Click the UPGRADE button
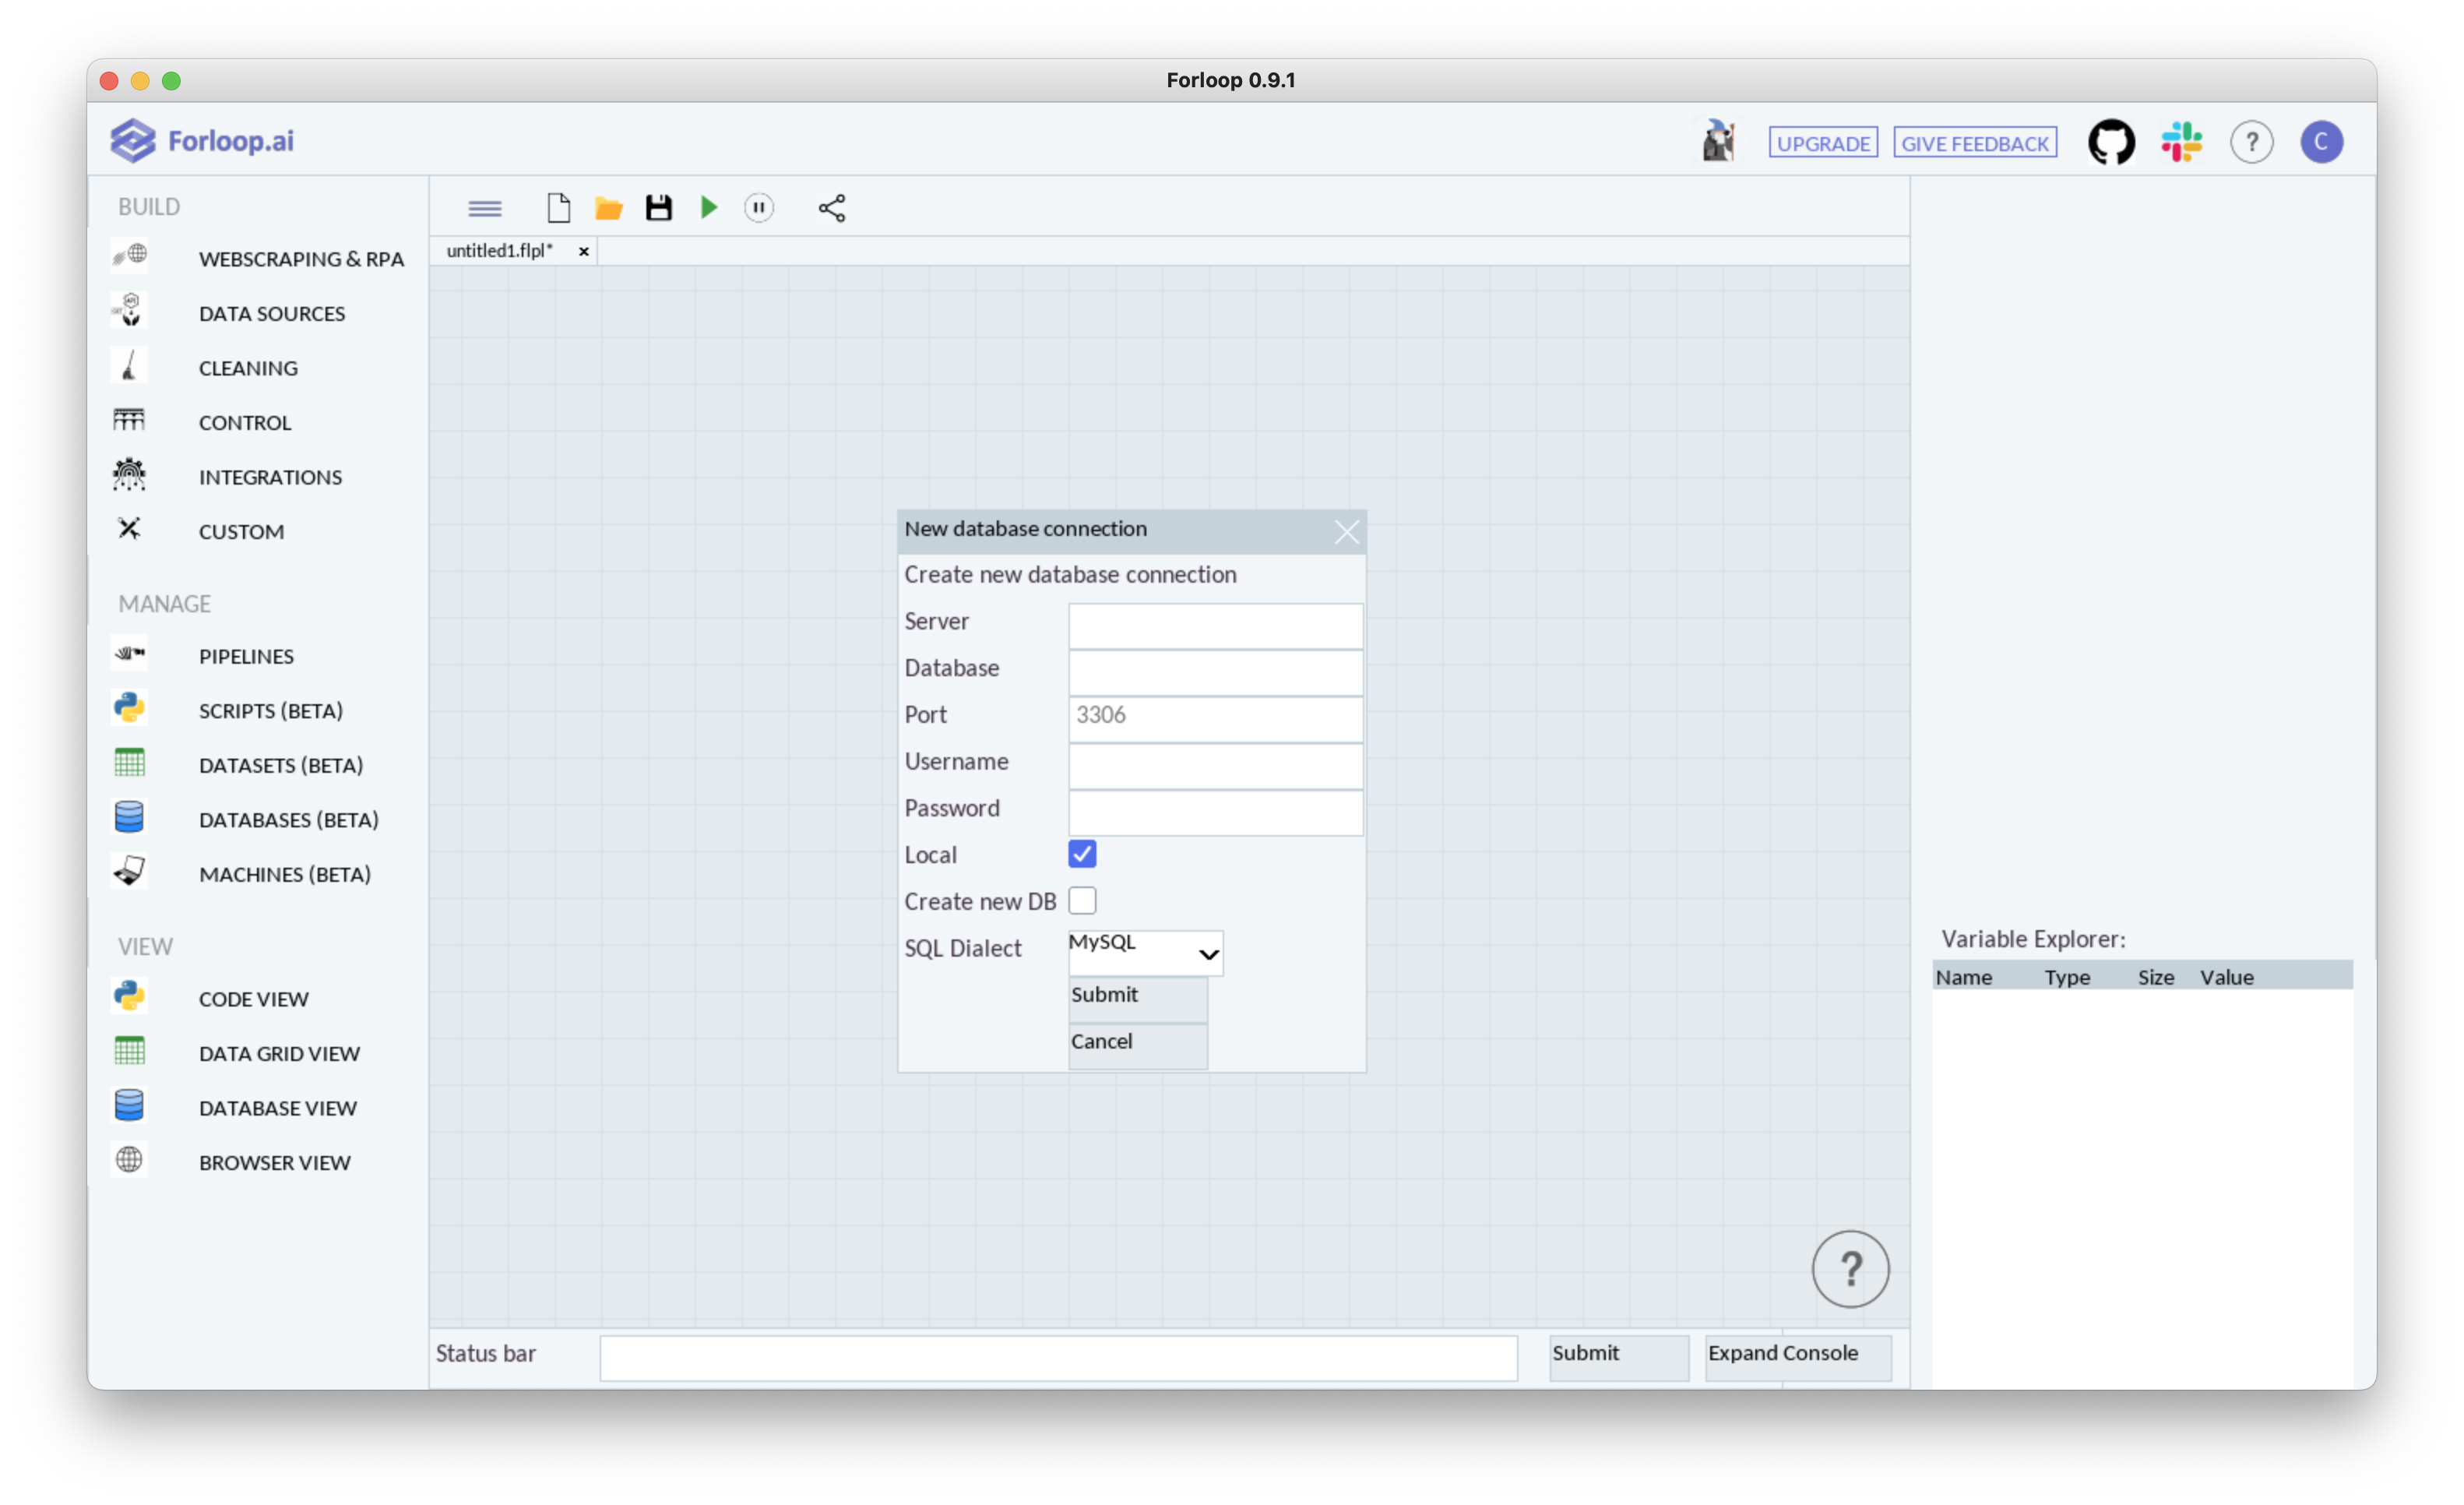 point(1823,143)
